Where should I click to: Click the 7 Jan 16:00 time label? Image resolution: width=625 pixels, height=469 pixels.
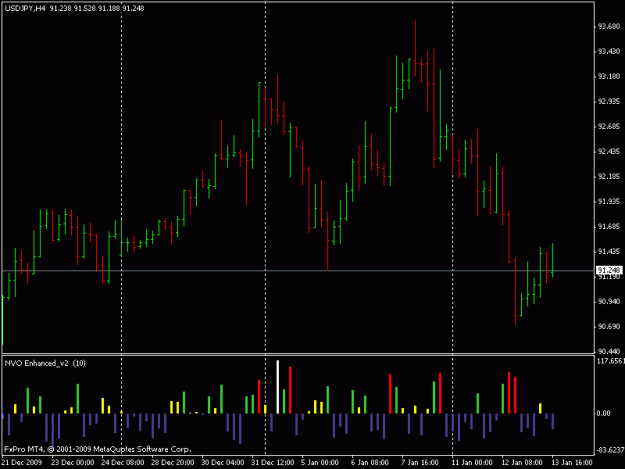[x=420, y=463]
